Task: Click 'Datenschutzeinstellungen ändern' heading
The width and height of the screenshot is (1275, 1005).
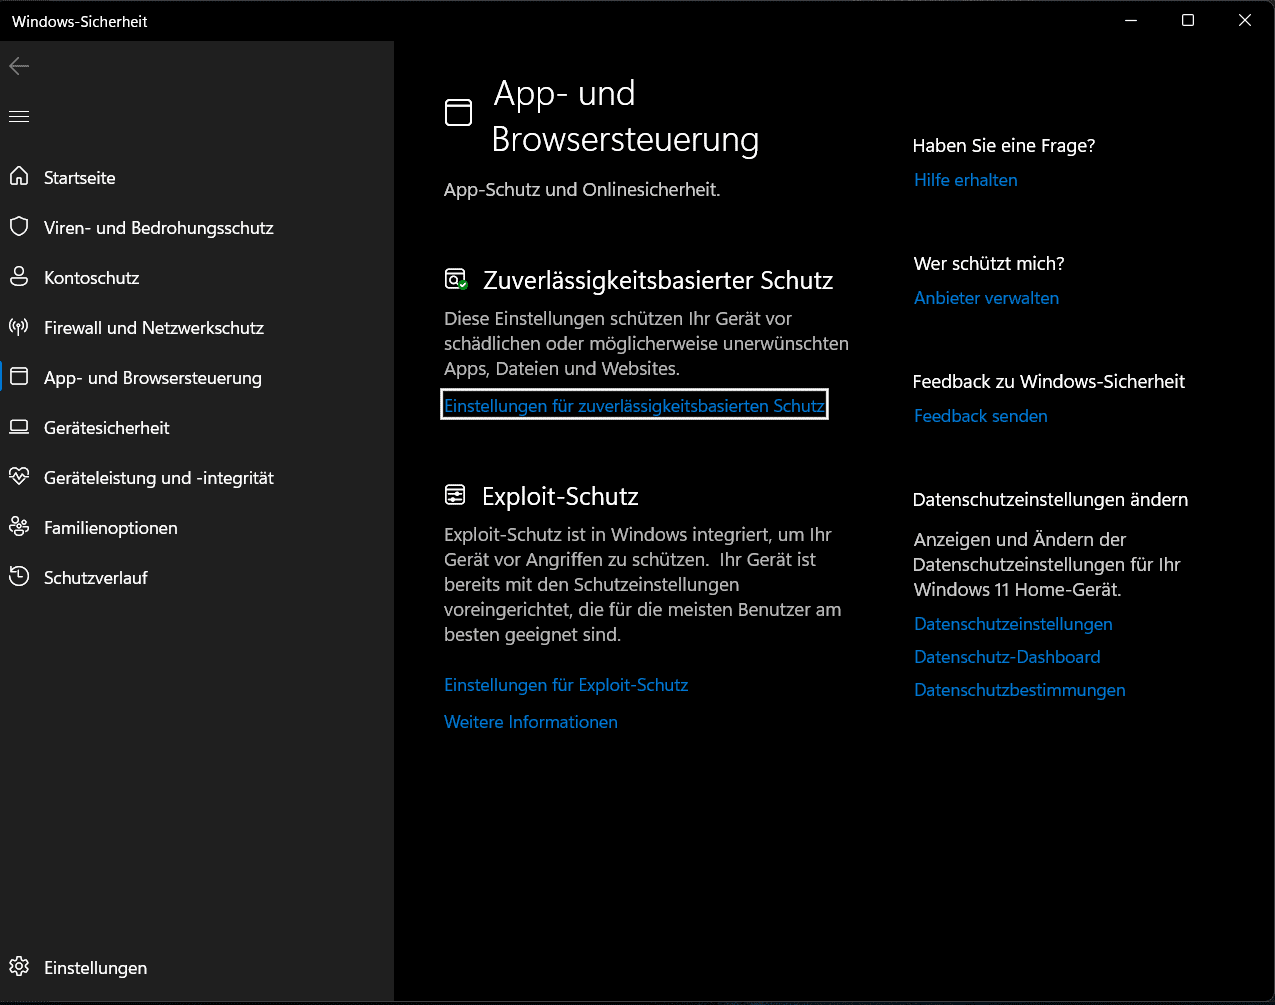Action: tap(1050, 500)
